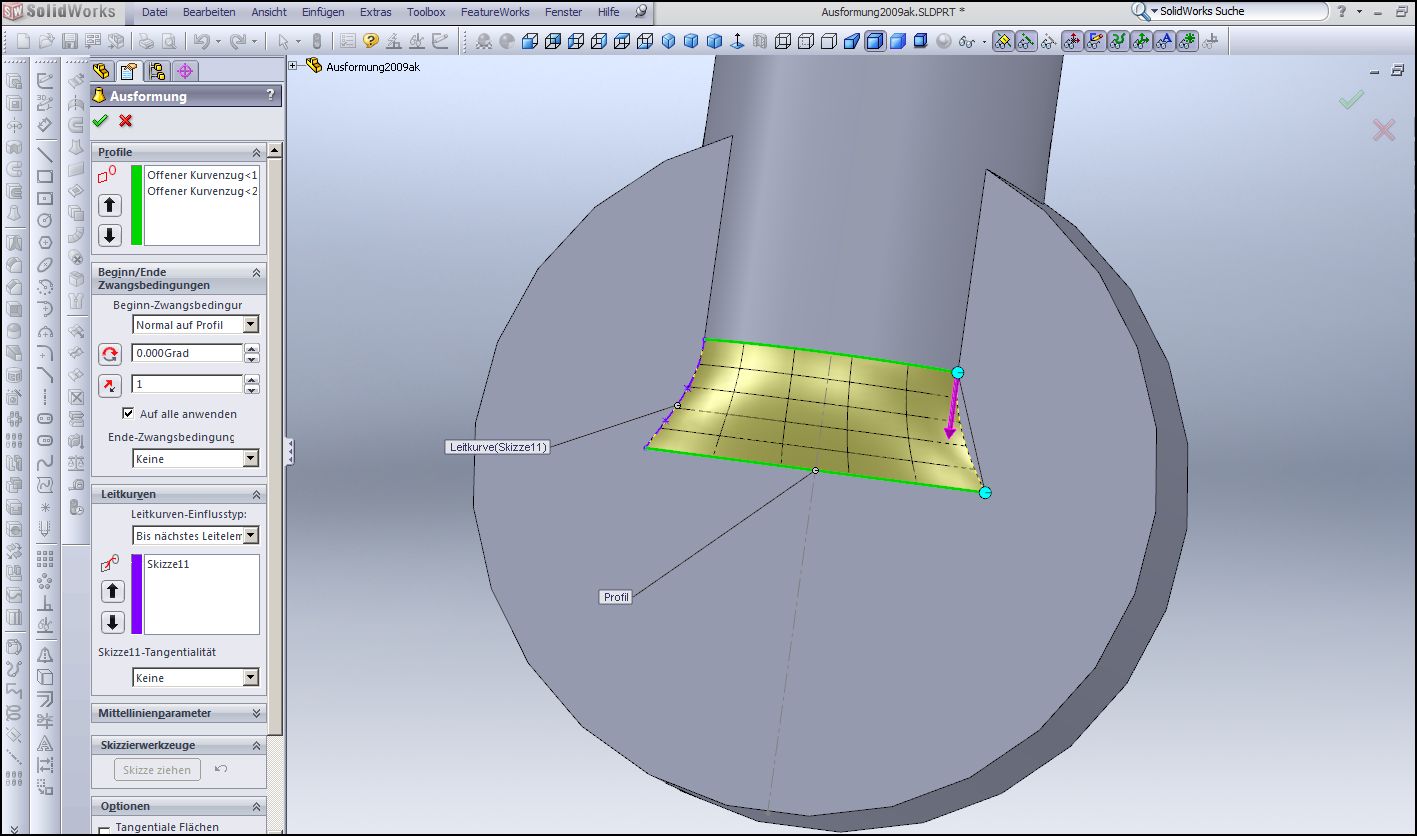Screen dimensions: 1417x836
Task: Open the ConfigurationManager tab icon
Action: click(156, 71)
